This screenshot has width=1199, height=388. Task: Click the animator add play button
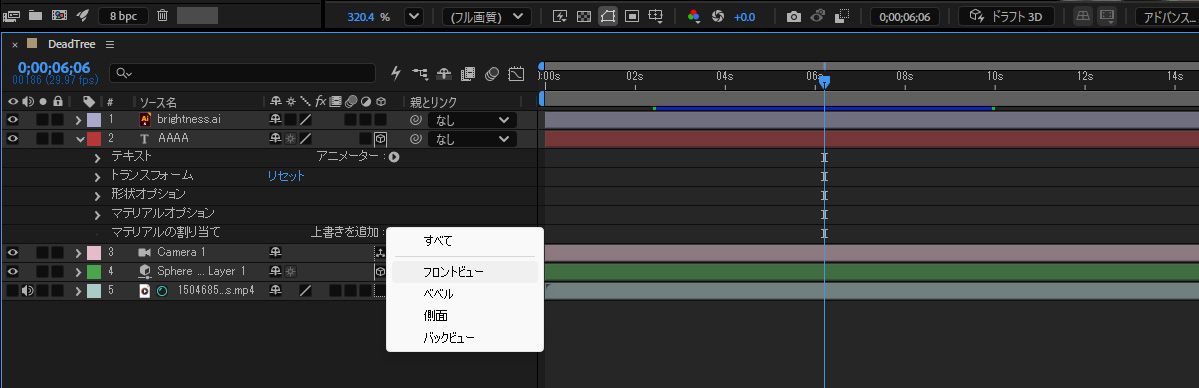pos(394,157)
